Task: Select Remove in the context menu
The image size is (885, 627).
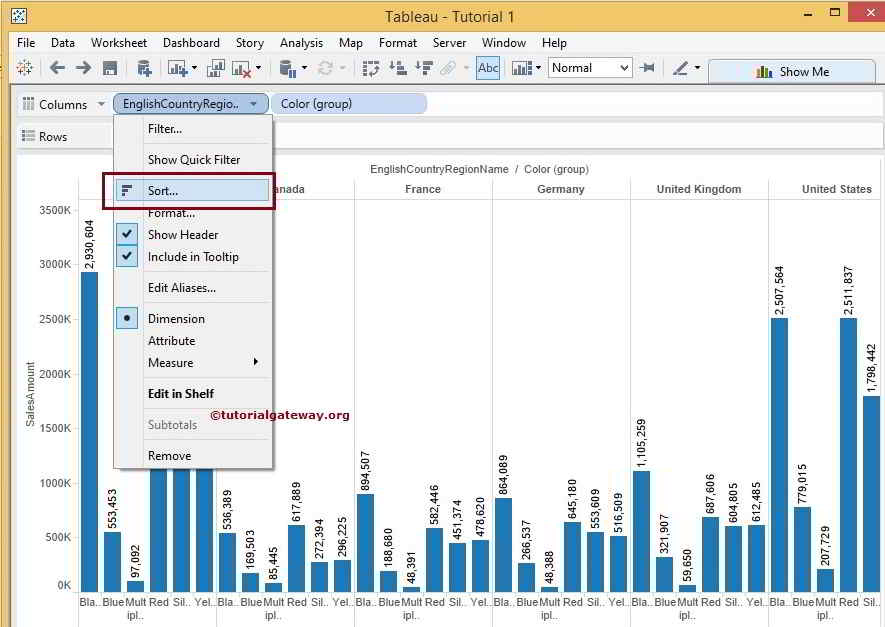Action: click(169, 456)
